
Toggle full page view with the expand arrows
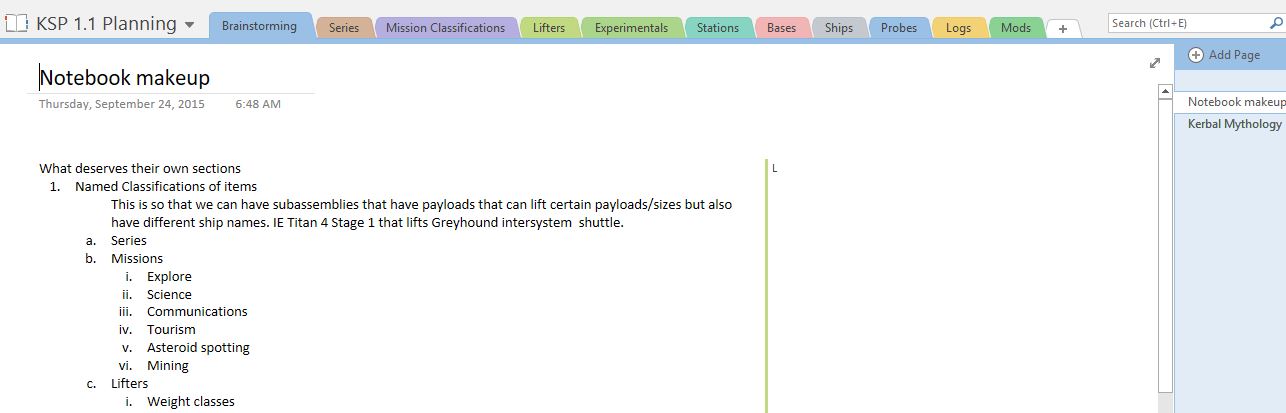(x=1155, y=63)
